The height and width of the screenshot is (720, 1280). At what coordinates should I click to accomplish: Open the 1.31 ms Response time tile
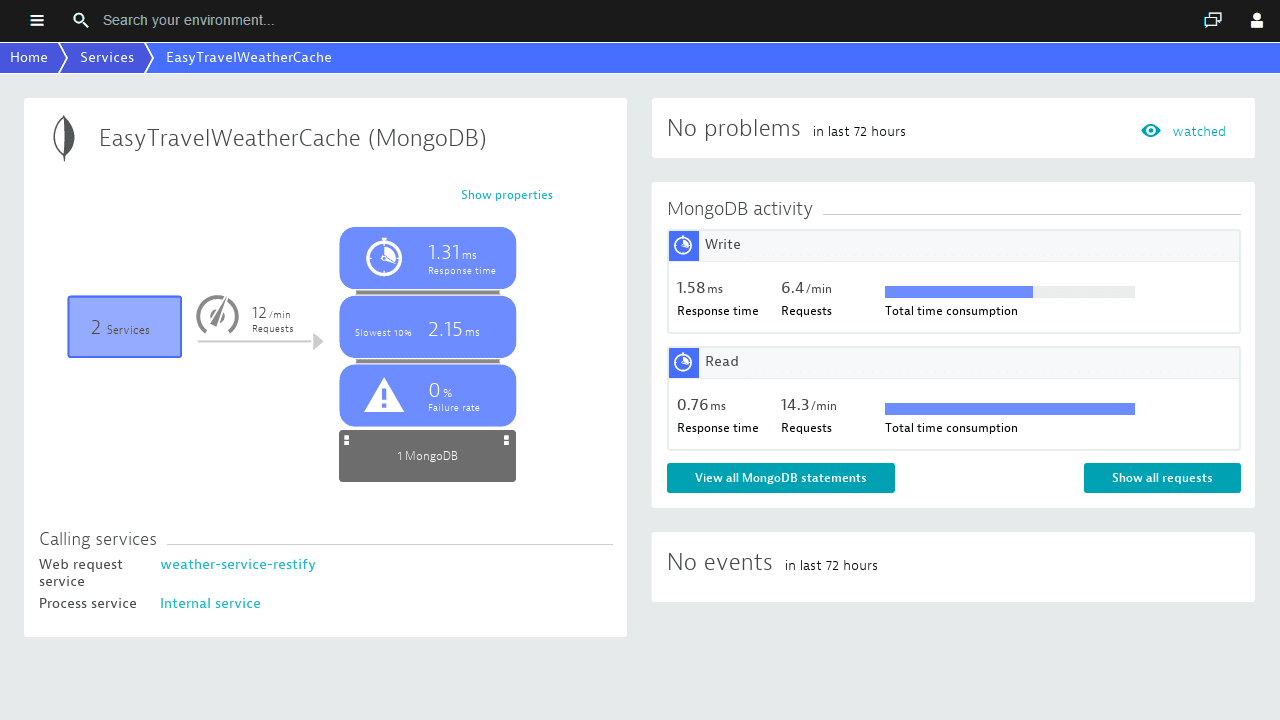click(428, 258)
